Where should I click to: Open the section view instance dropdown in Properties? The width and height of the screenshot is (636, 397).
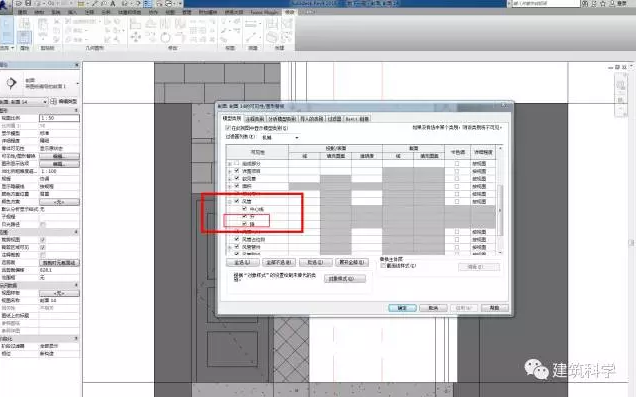point(24,102)
